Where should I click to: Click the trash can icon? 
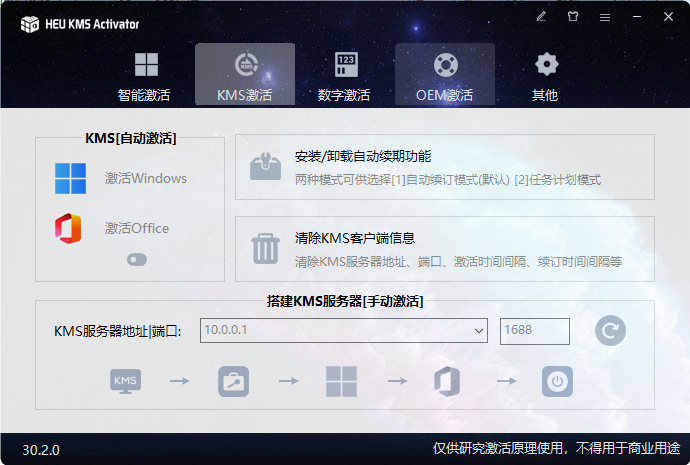tap(265, 249)
